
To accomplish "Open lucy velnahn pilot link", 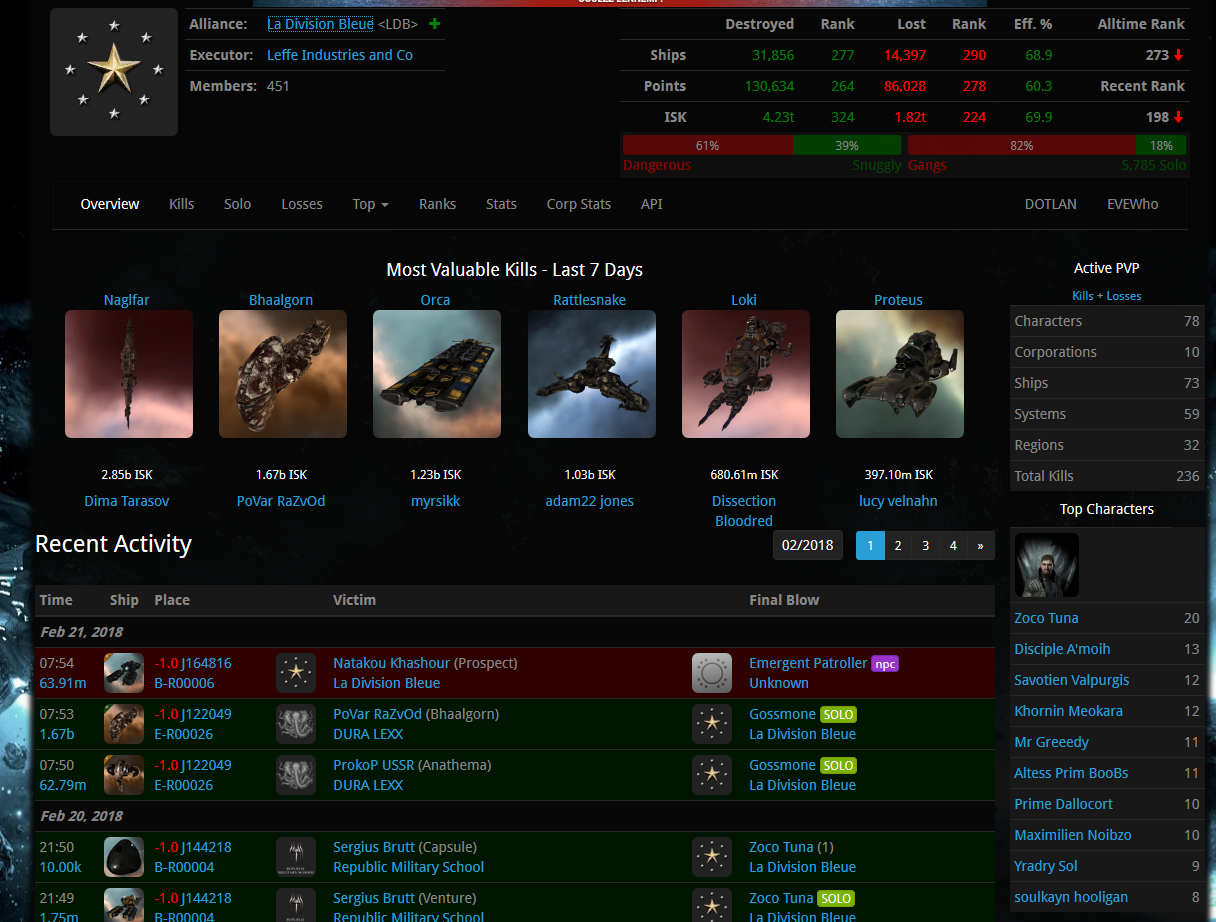I will pos(898,501).
